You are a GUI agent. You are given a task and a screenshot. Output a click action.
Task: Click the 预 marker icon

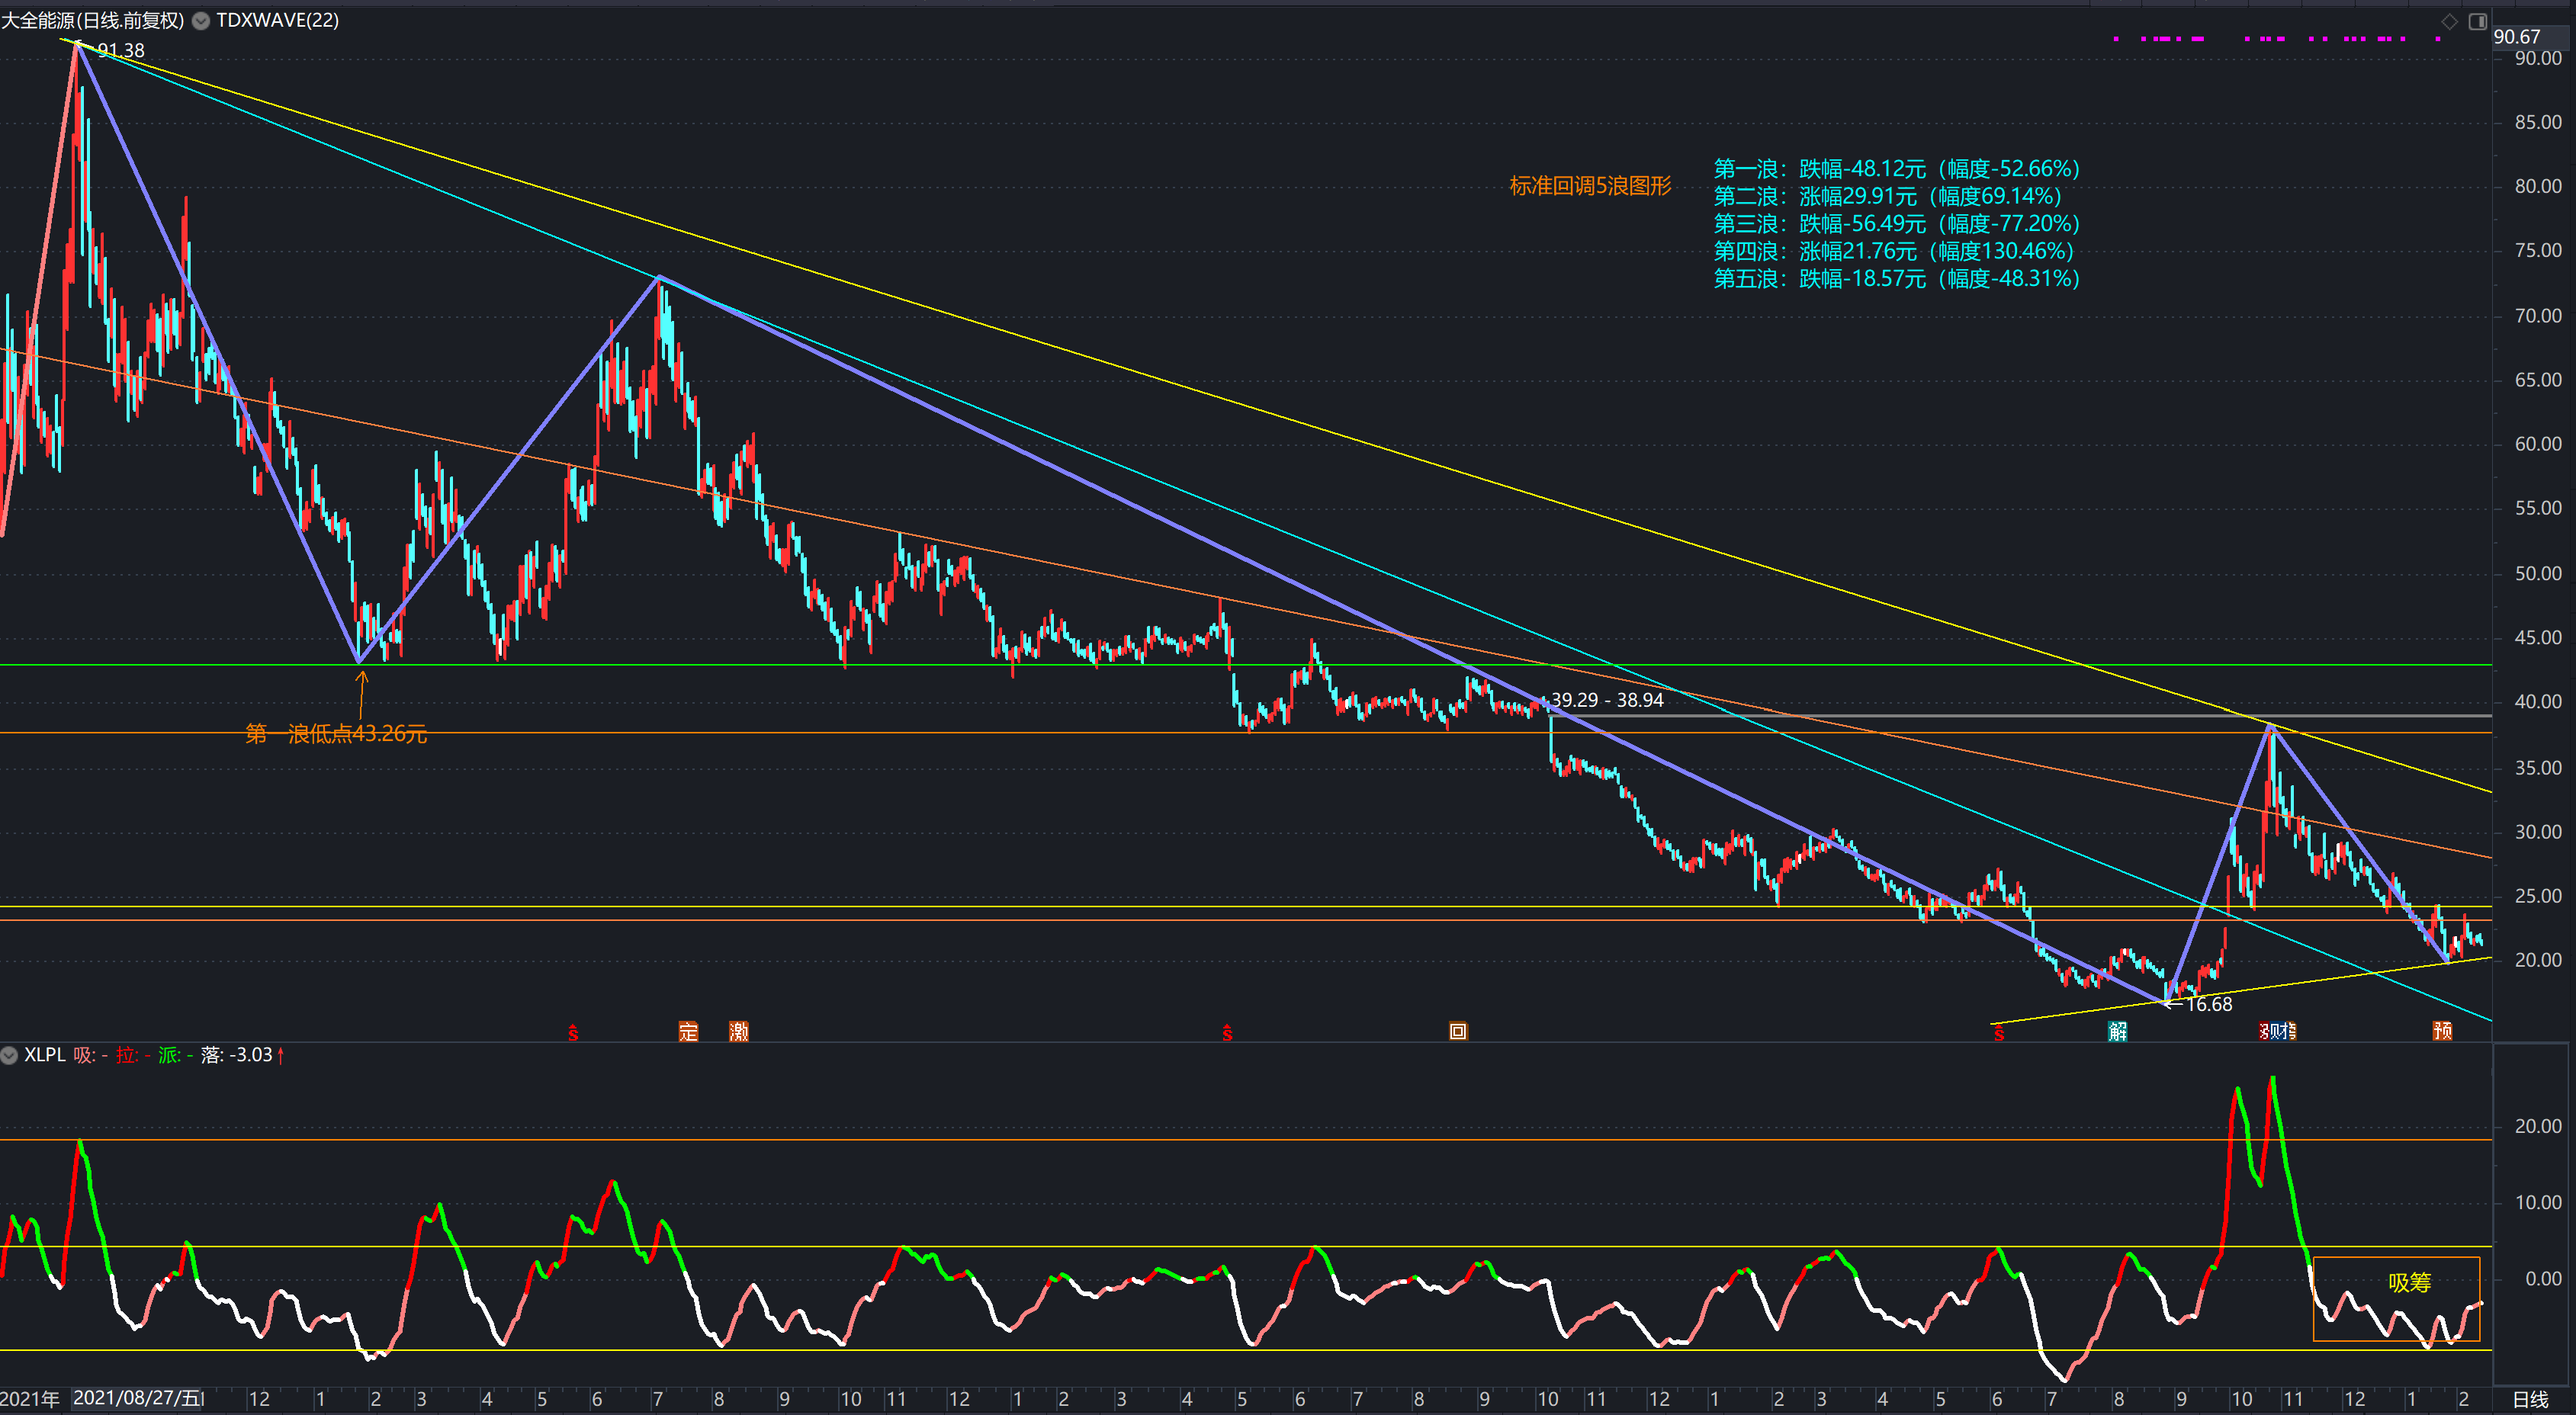[x=2442, y=1031]
